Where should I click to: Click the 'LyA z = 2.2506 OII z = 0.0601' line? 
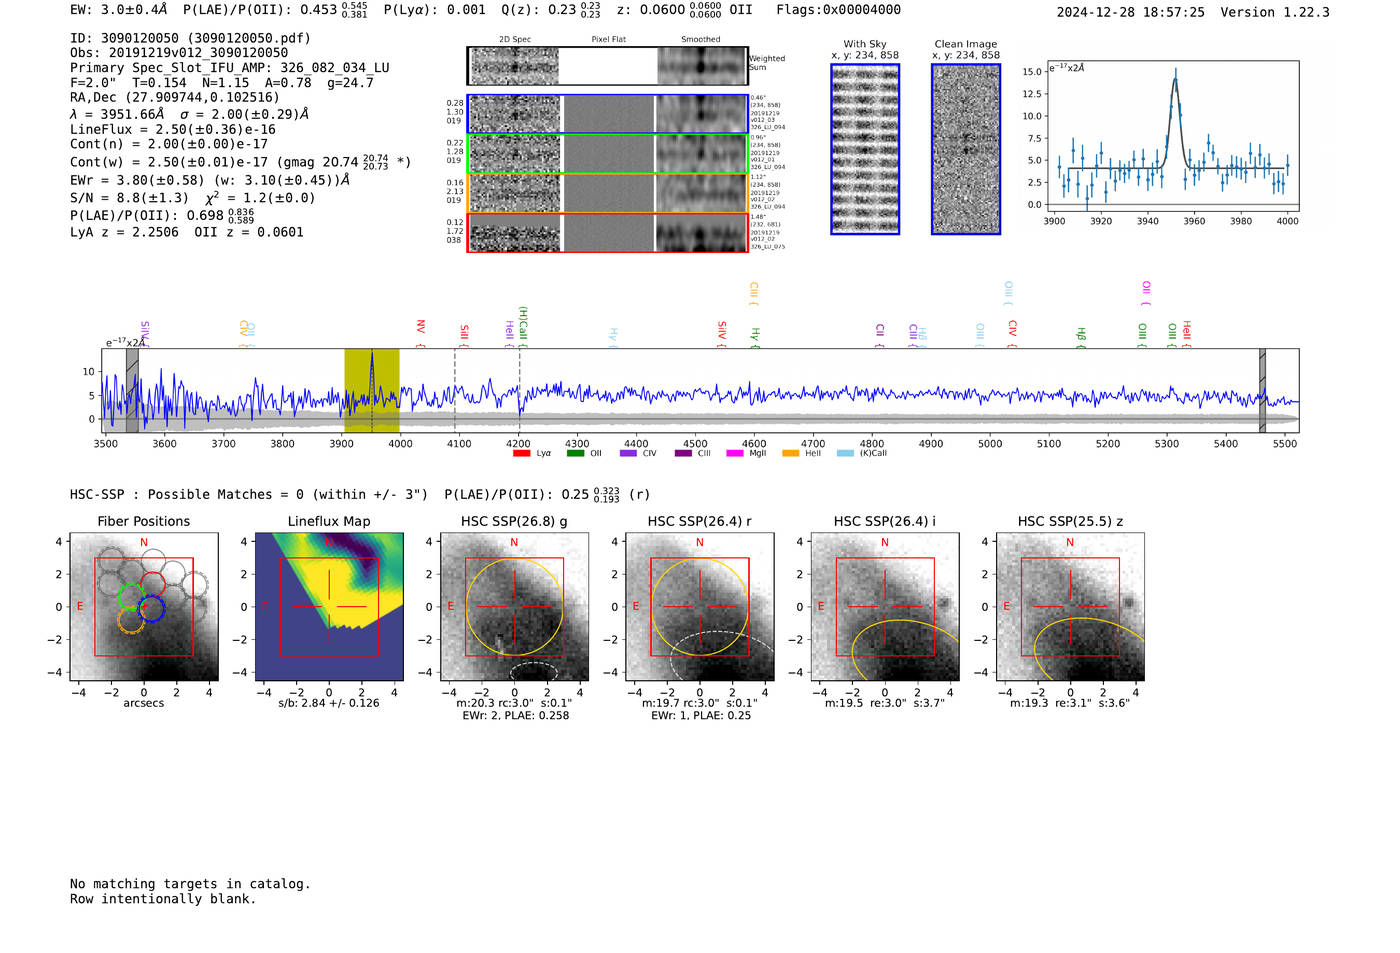(187, 232)
